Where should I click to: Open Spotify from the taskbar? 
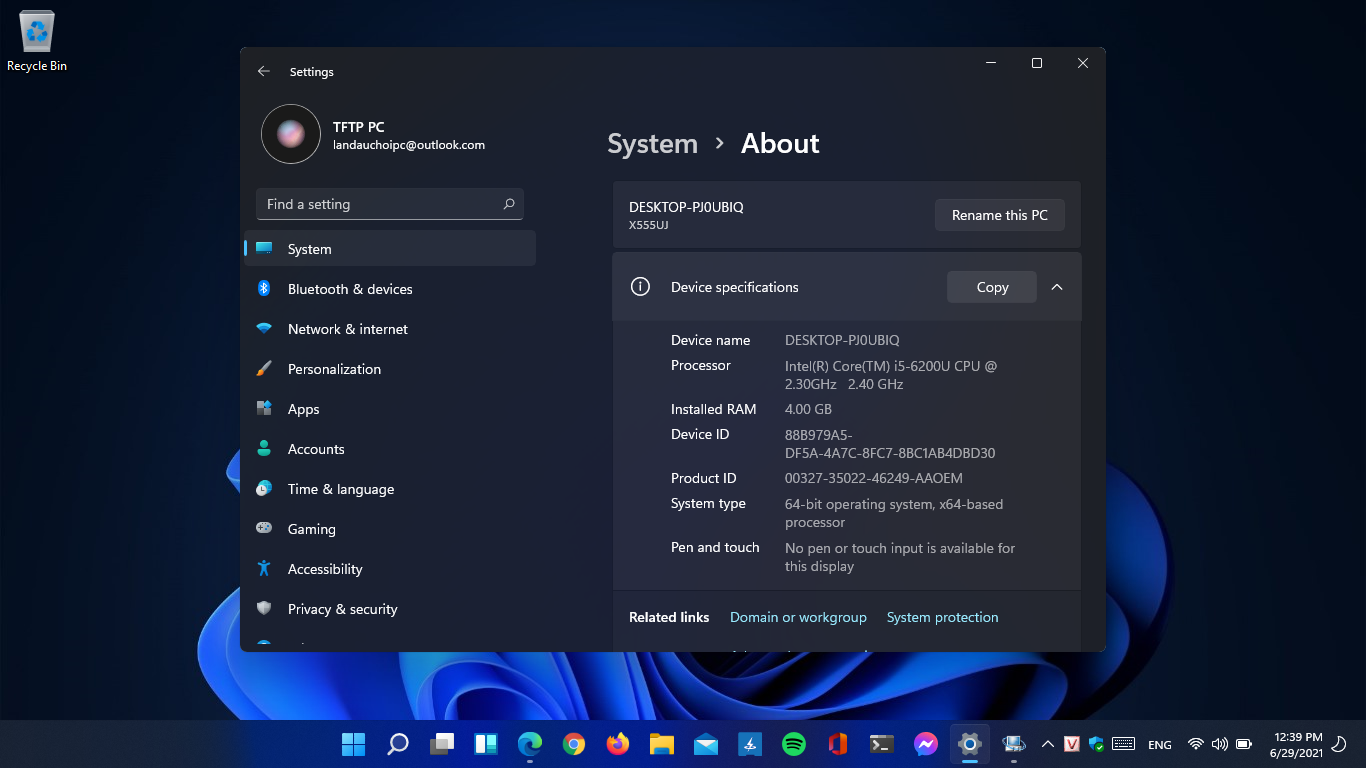(794, 744)
